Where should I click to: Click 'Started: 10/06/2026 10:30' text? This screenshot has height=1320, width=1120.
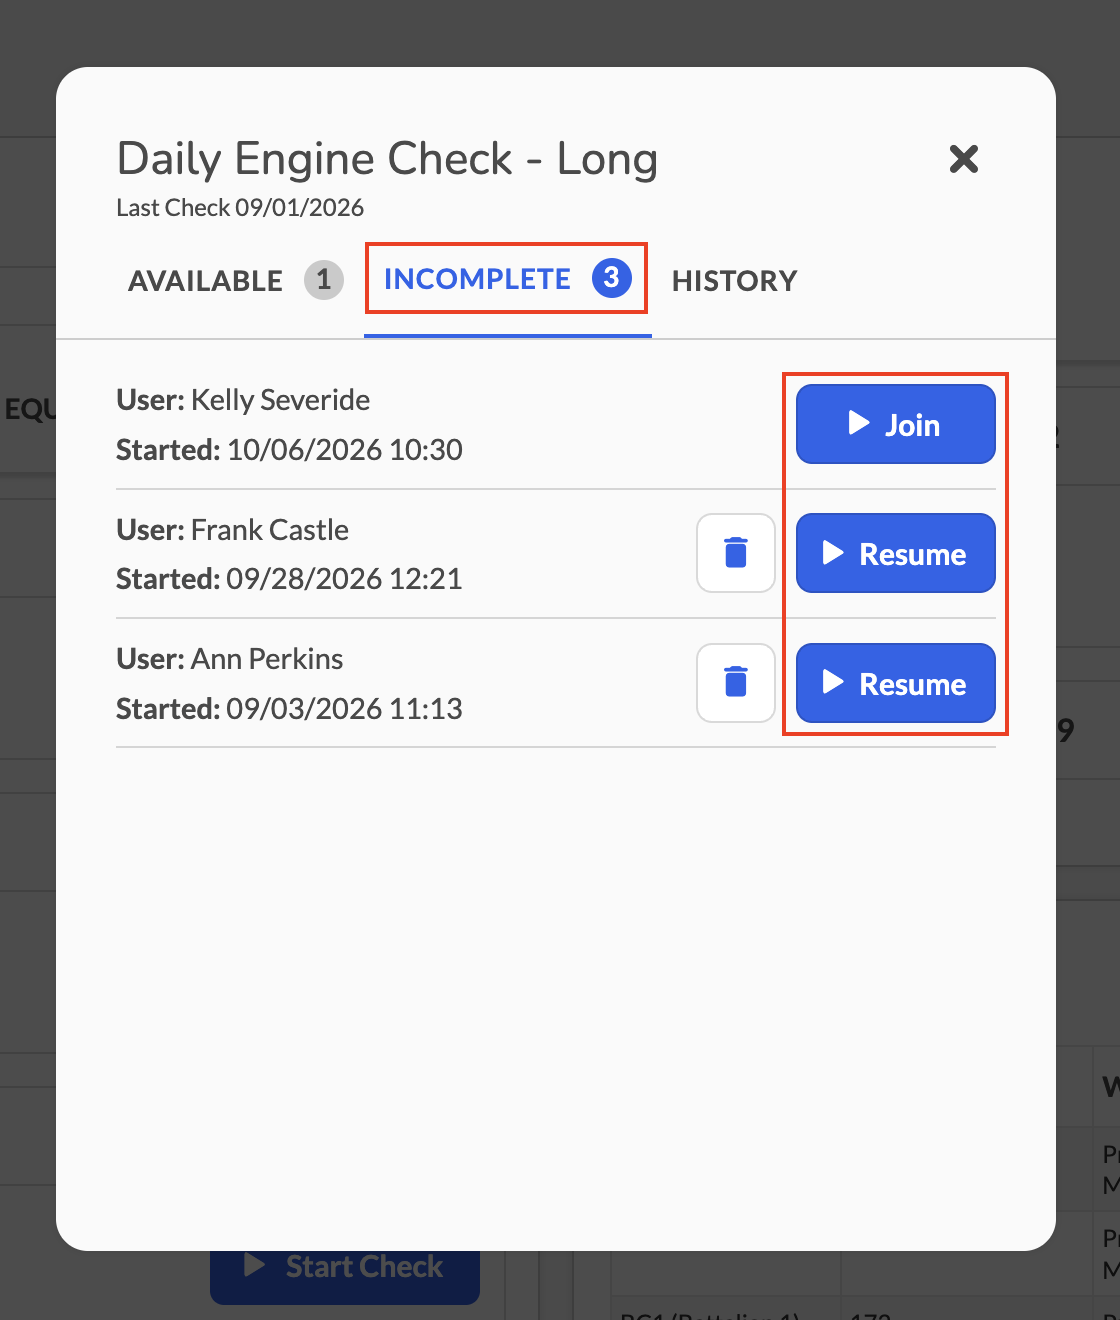tap(289, 450)
